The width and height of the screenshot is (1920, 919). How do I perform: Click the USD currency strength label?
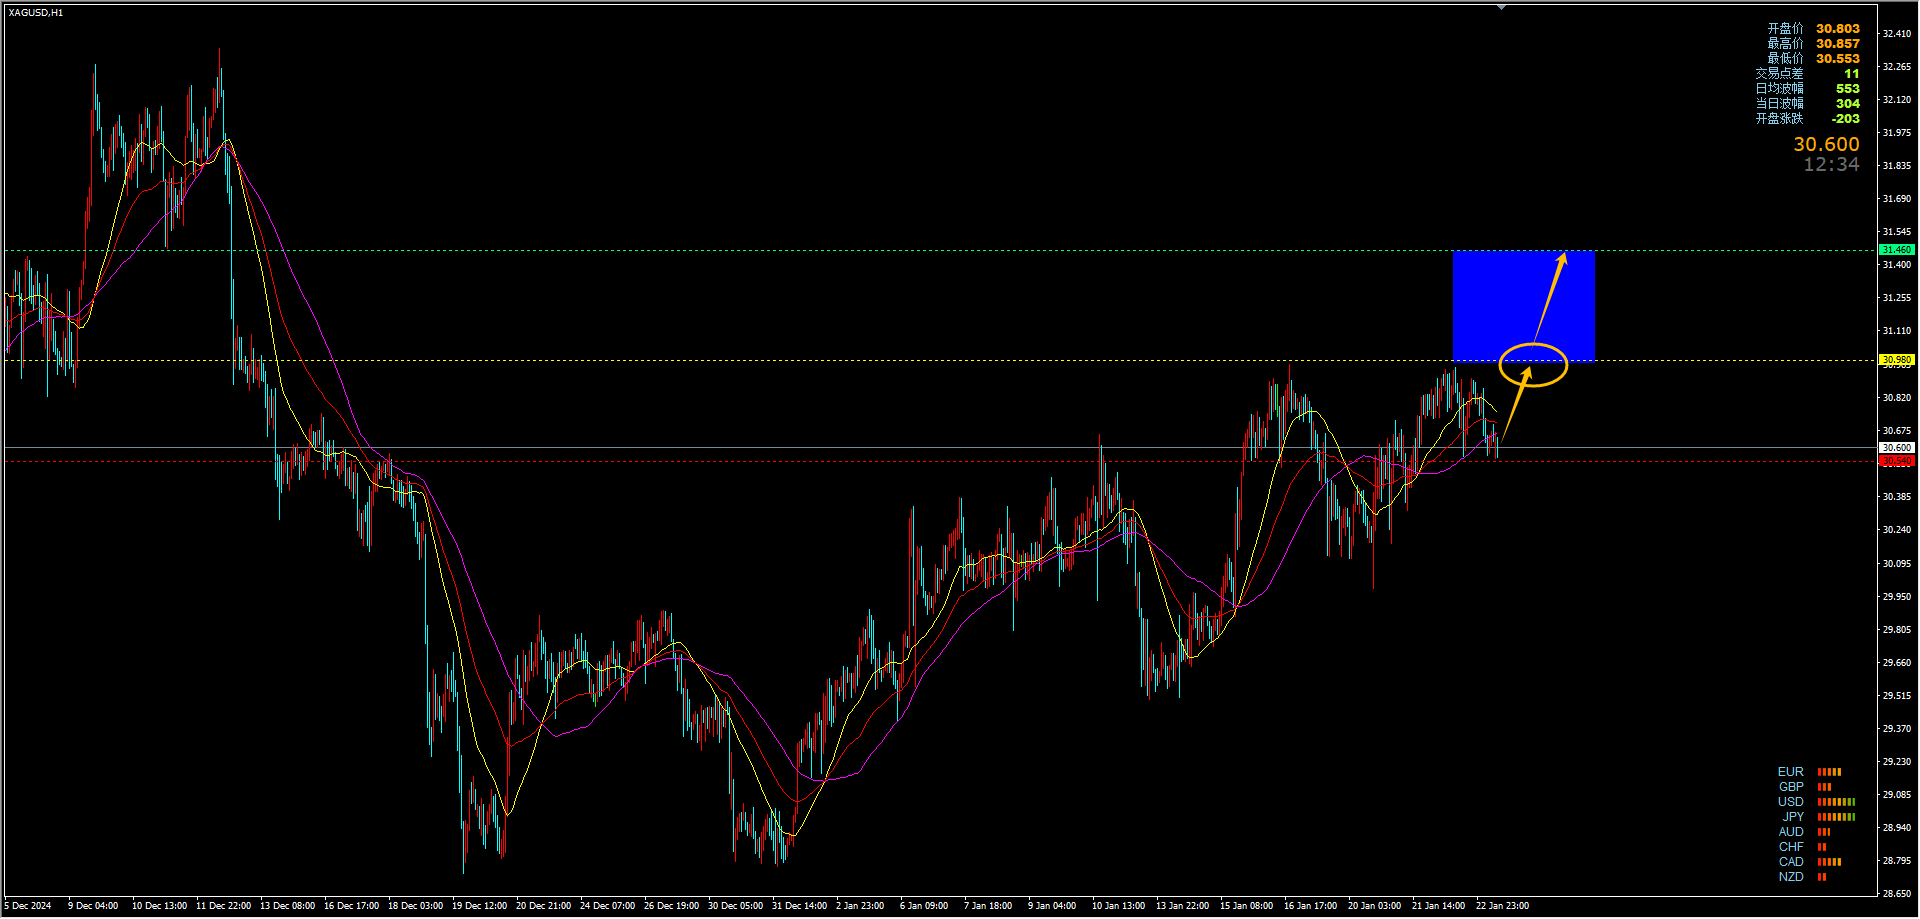coord(1790,802)
